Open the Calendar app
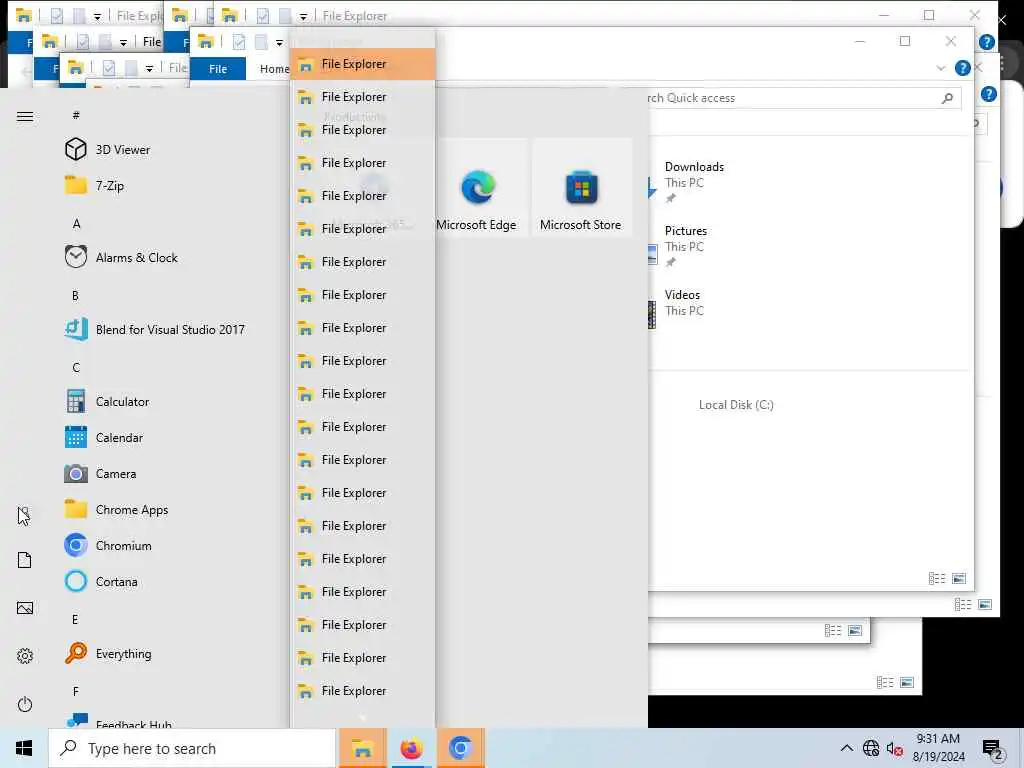Image resolution: width=1024 pixels, height=768 pixels. (119, 438)
